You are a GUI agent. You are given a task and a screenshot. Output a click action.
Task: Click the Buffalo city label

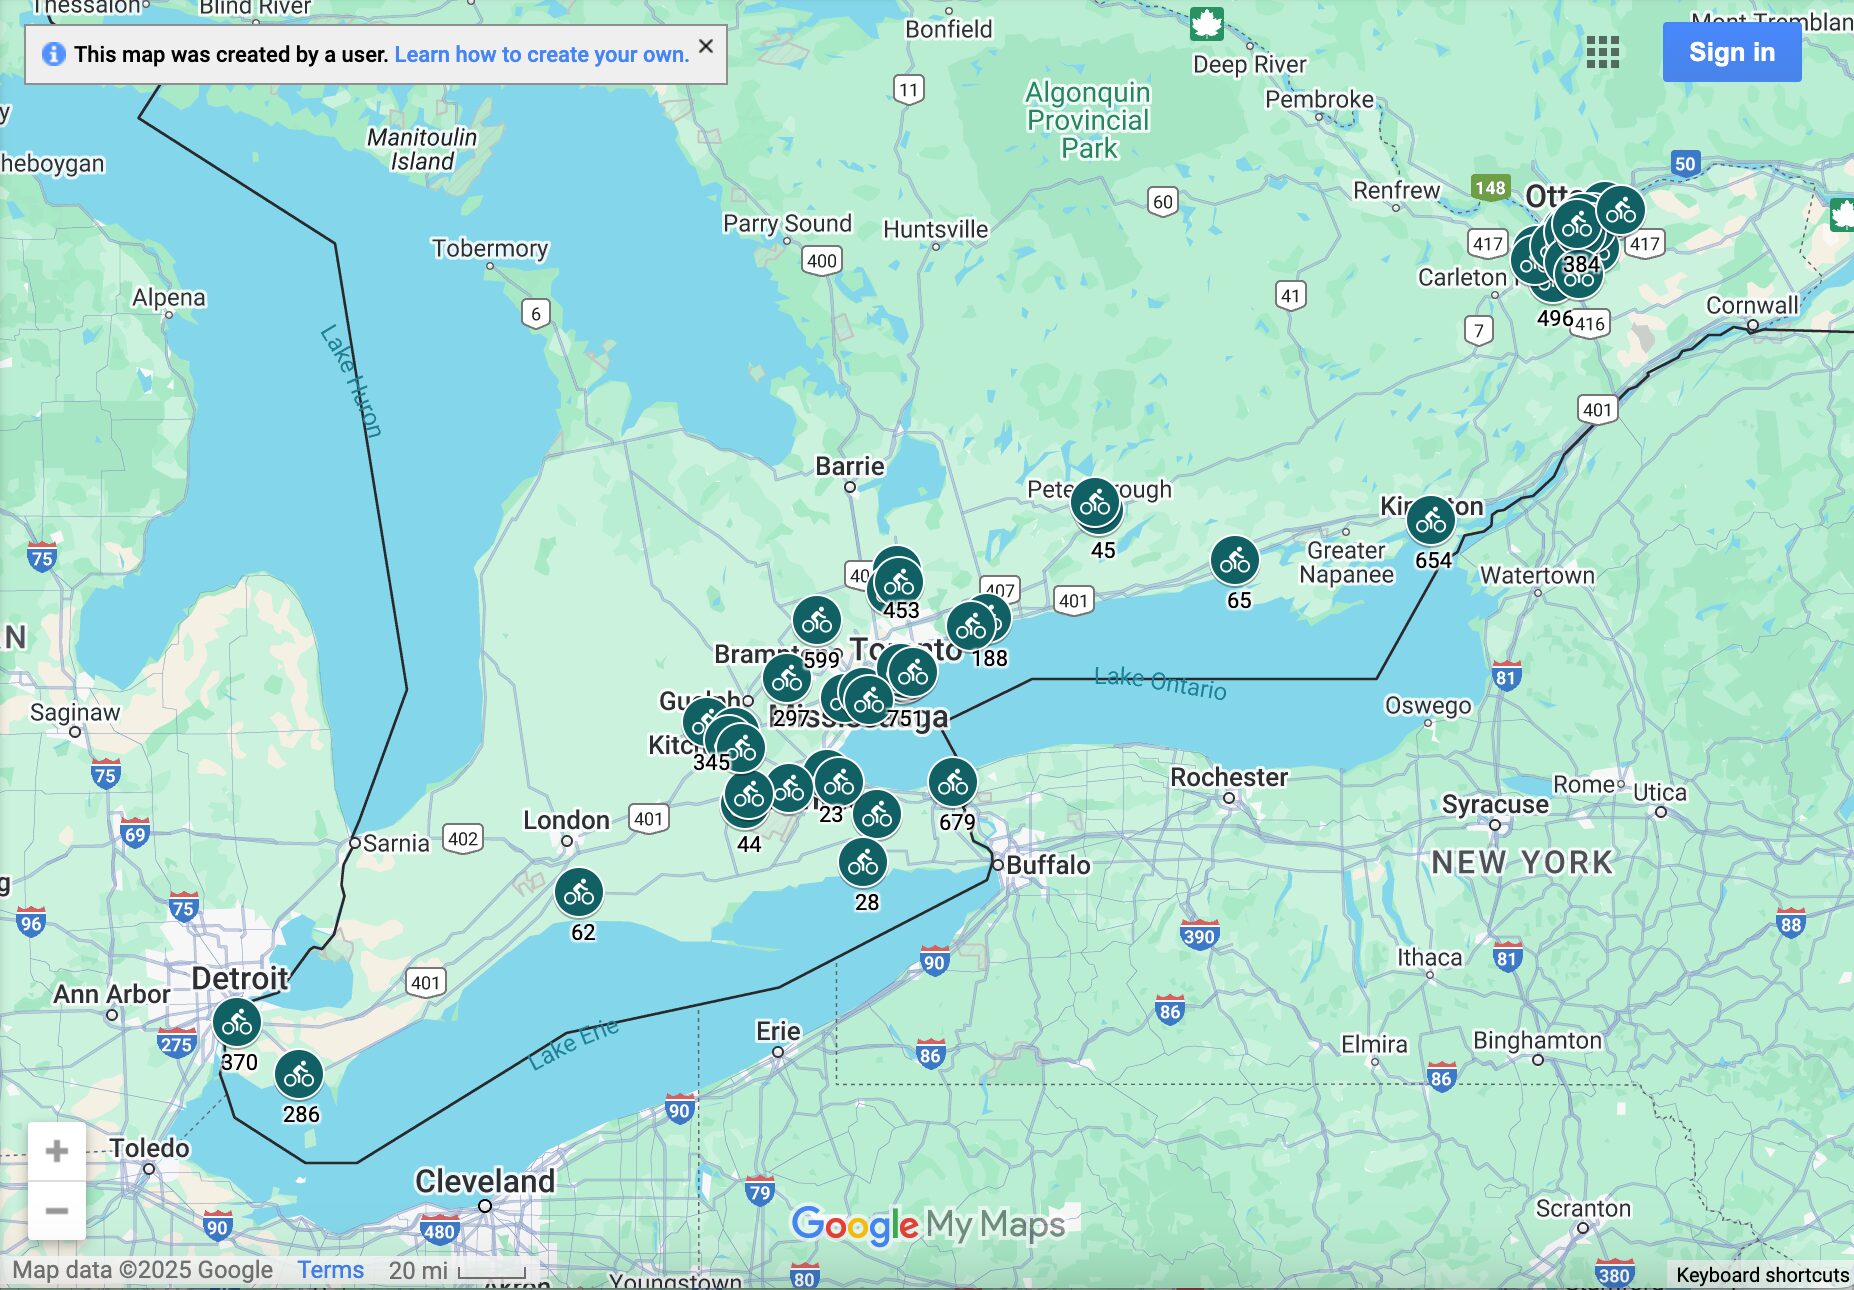(x=1048, y=865)
